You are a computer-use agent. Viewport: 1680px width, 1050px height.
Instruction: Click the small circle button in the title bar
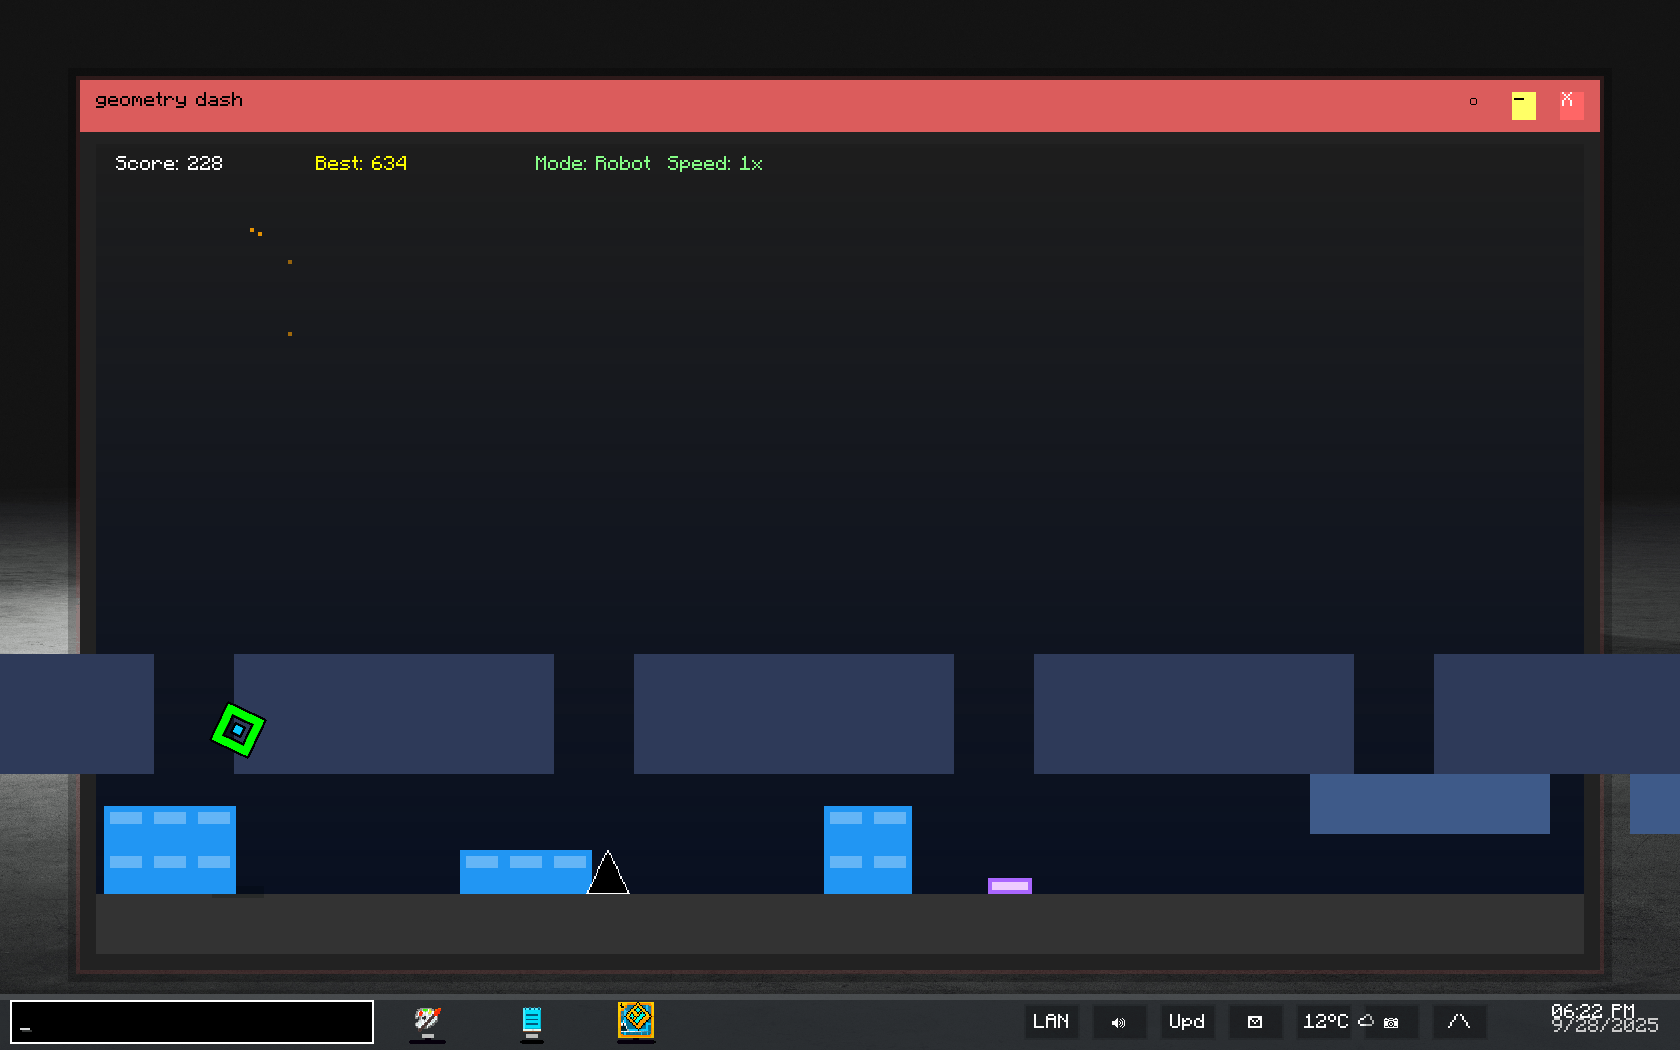click(x=1473, y=102)
